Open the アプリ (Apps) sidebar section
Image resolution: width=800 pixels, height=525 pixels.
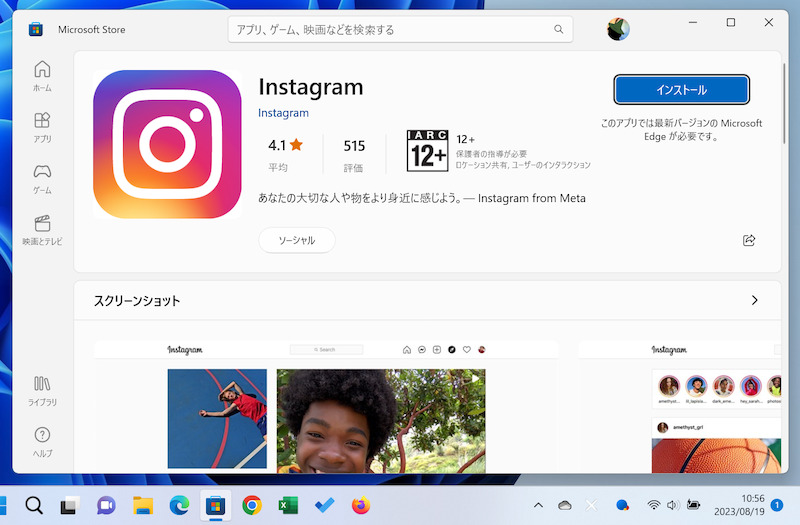(x=42, y=127)
